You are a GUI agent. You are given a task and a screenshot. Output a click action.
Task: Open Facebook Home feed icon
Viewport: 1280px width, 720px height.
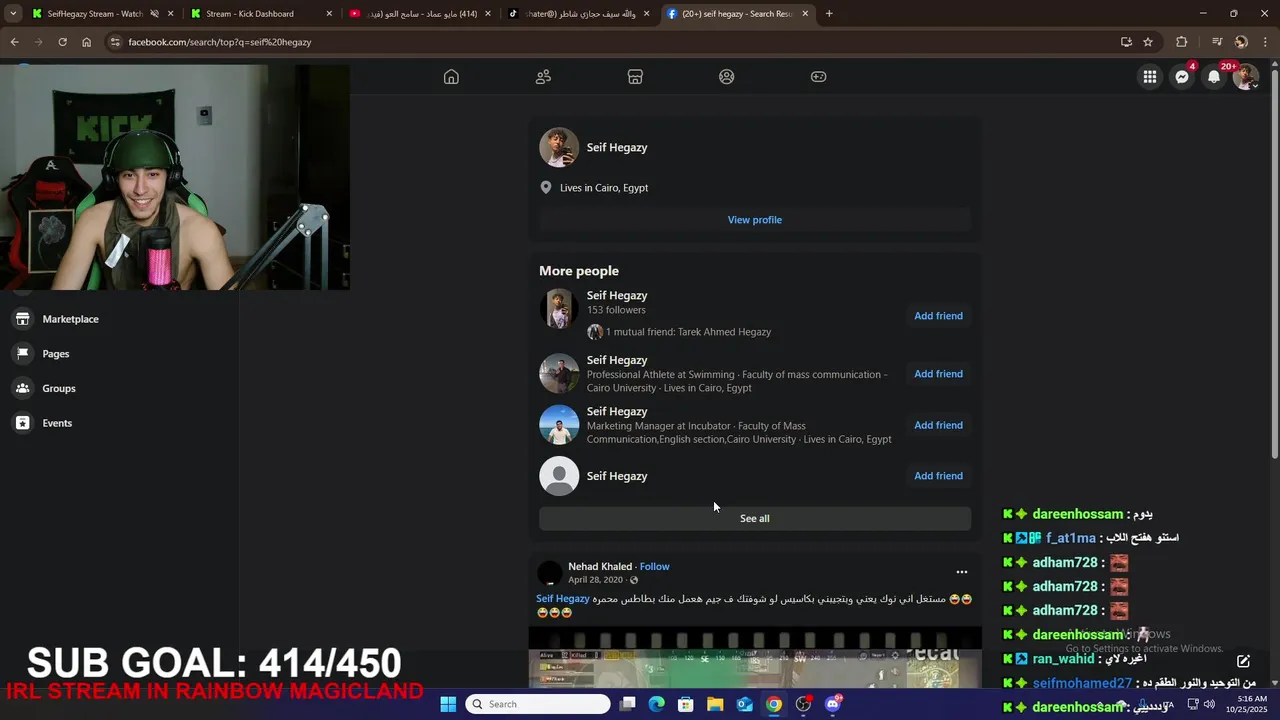pos(451,77)
